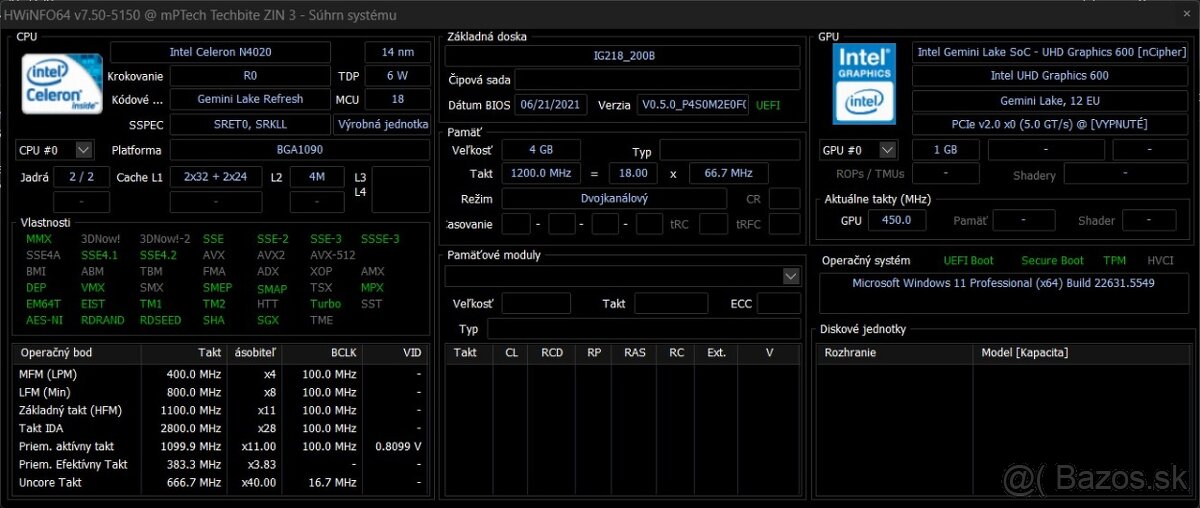
Task: Click the Model [Kapacita] column header
Action: [1024, 352]
